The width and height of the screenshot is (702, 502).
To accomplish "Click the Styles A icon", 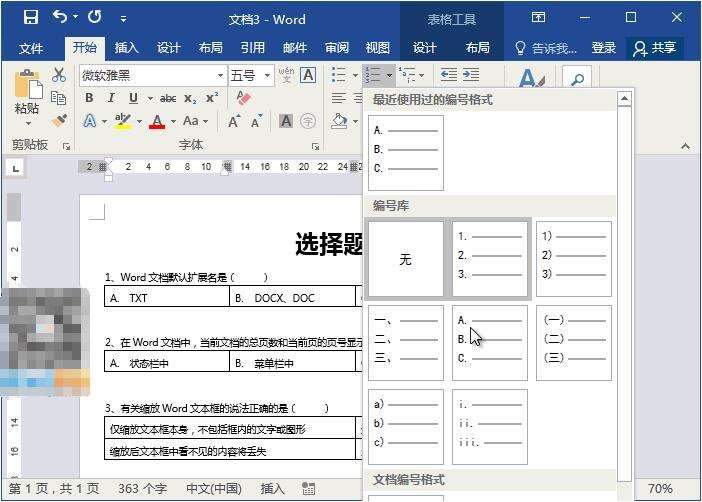I will point(531,77).
